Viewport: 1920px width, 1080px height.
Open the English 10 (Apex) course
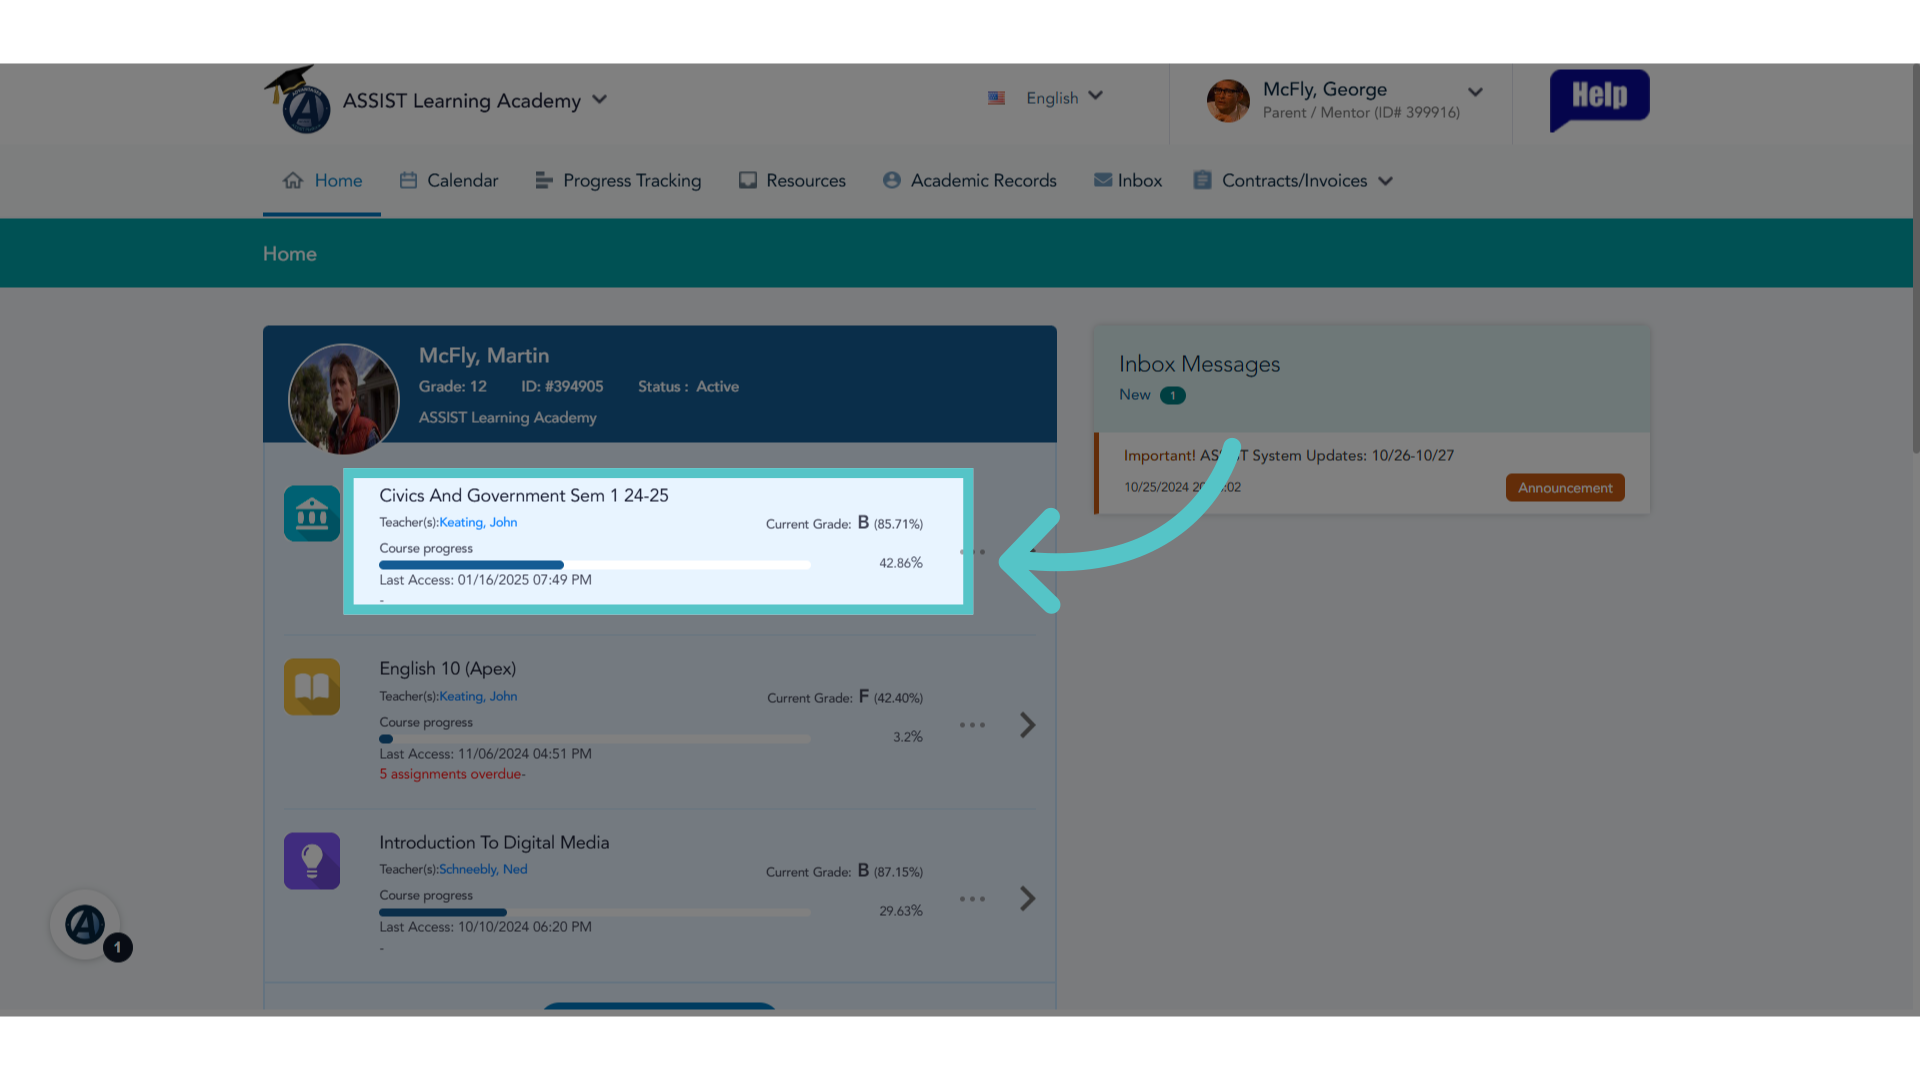click(447, 668)
